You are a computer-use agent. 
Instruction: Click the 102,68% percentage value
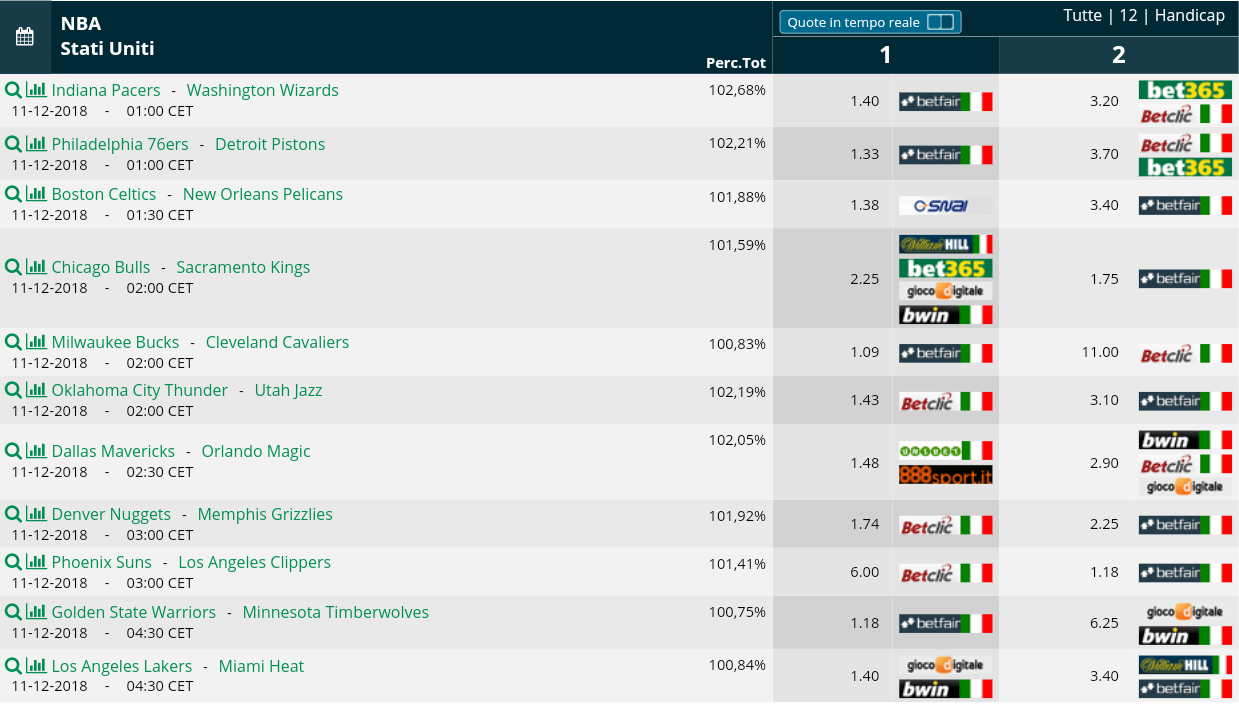click(737, 90)
